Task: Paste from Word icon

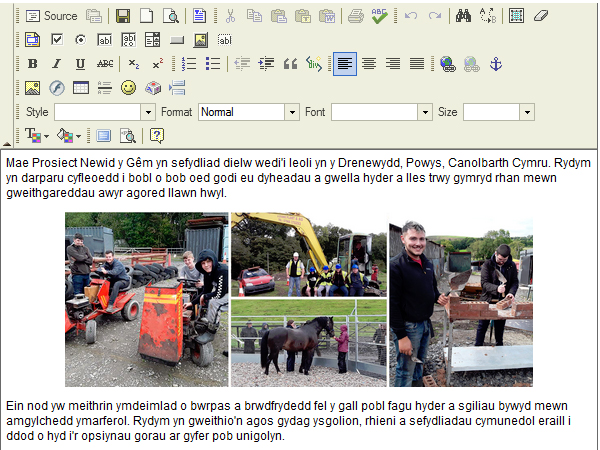Action: [x=327, y=16]
